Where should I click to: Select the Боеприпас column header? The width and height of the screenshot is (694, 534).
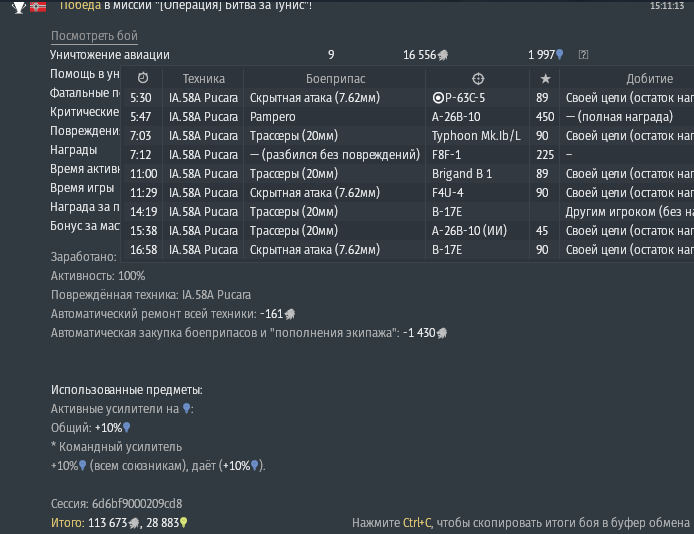[335, 79]
